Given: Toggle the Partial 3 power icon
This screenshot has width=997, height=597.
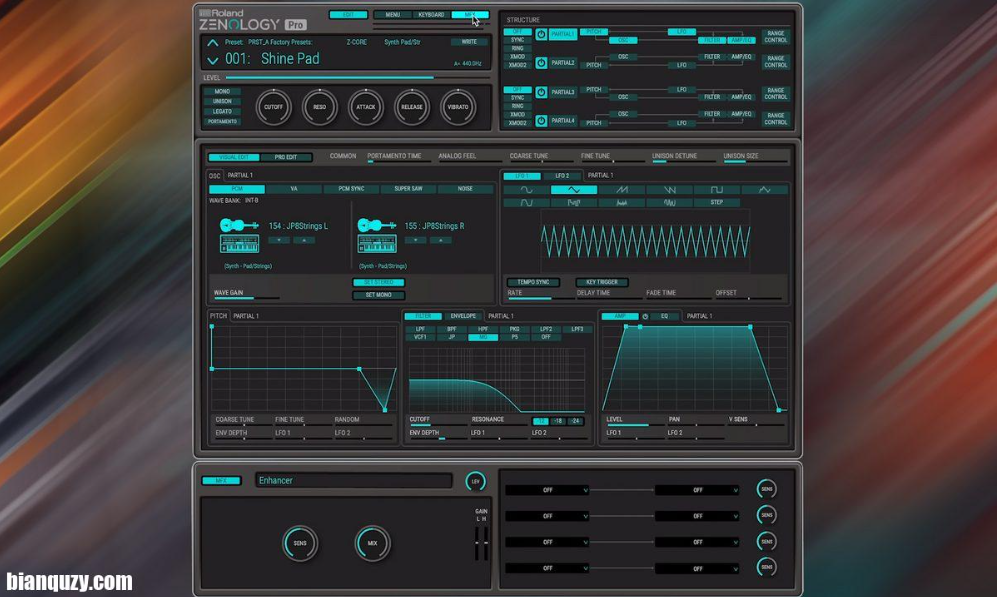Looking at the screenshot, I should (541, 92).
